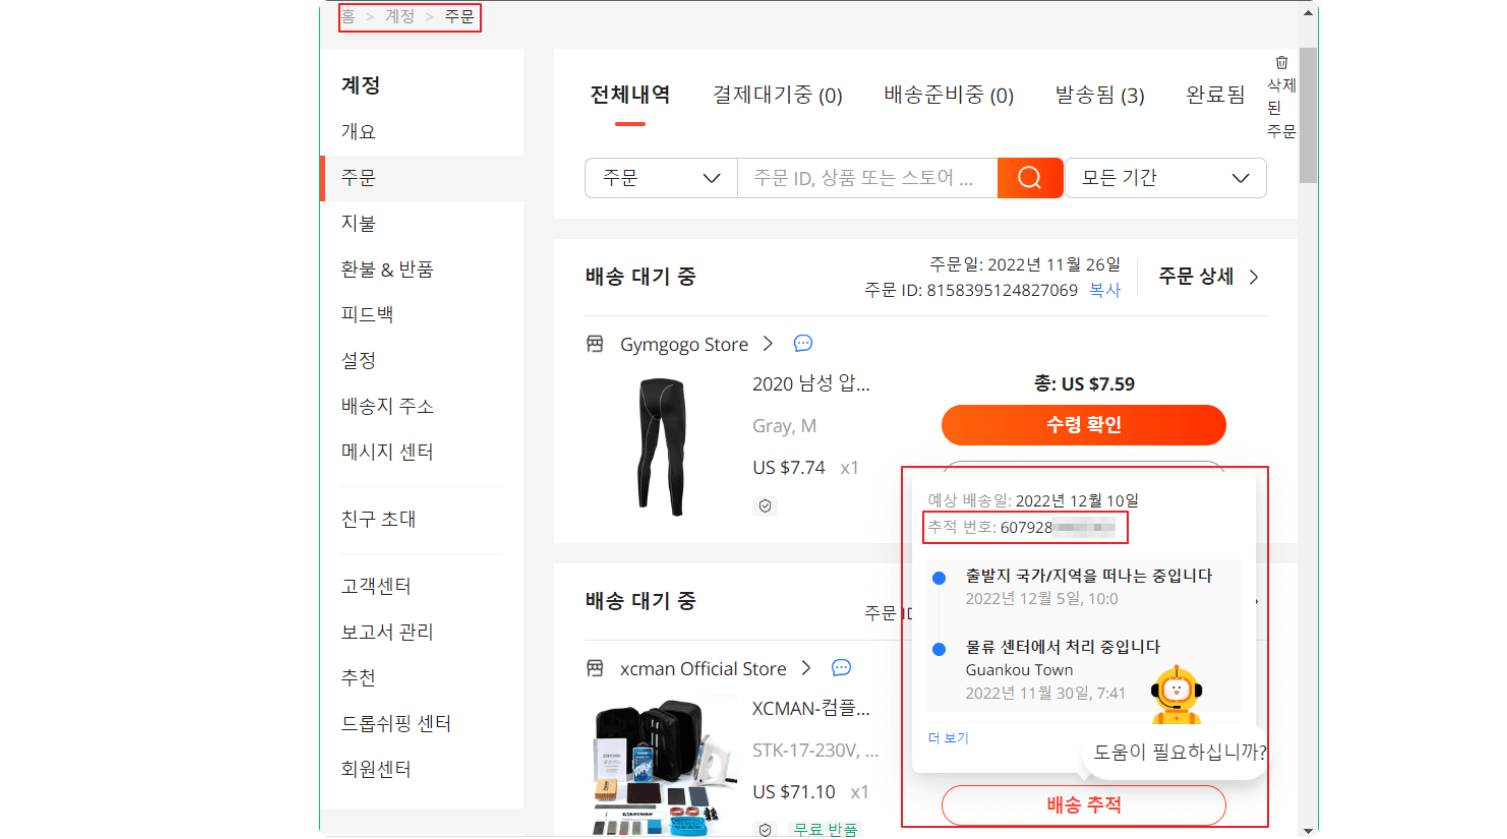The height and width of the screenshot is (839, 1507).
Task: Open 설정 in sidebar
Action: pyautogui.click(x=358, y=360)
